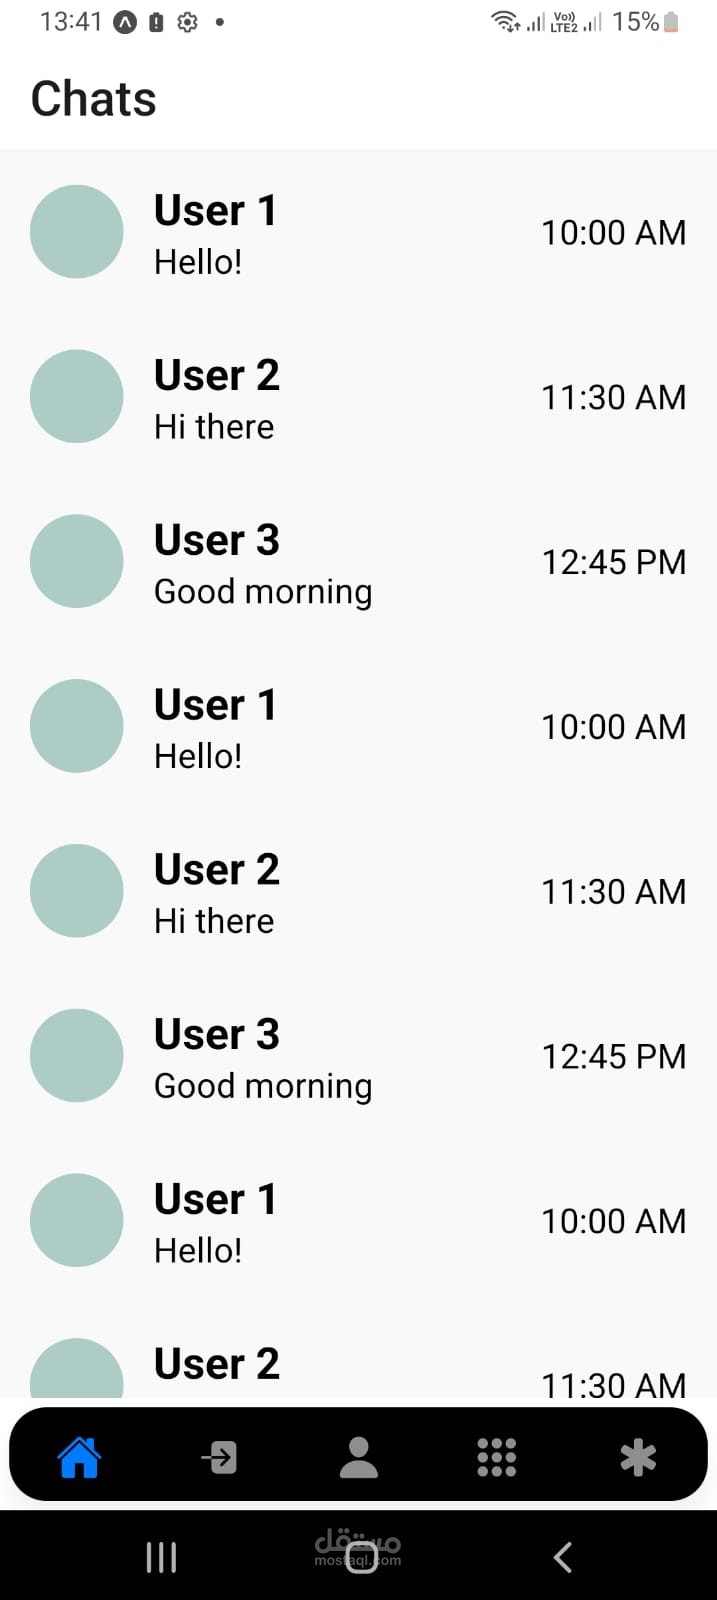The image size is (717, 1600).
Task: Open first User 1 Hello! chat
Action: (358, 232)
